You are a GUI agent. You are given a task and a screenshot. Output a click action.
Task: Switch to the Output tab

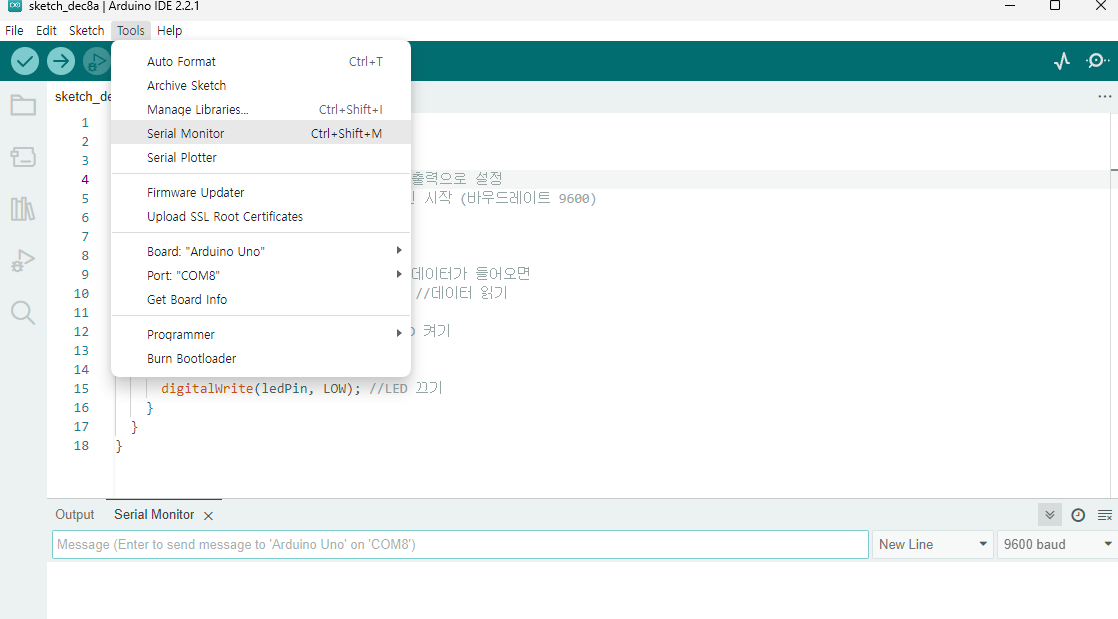(75, 515)
